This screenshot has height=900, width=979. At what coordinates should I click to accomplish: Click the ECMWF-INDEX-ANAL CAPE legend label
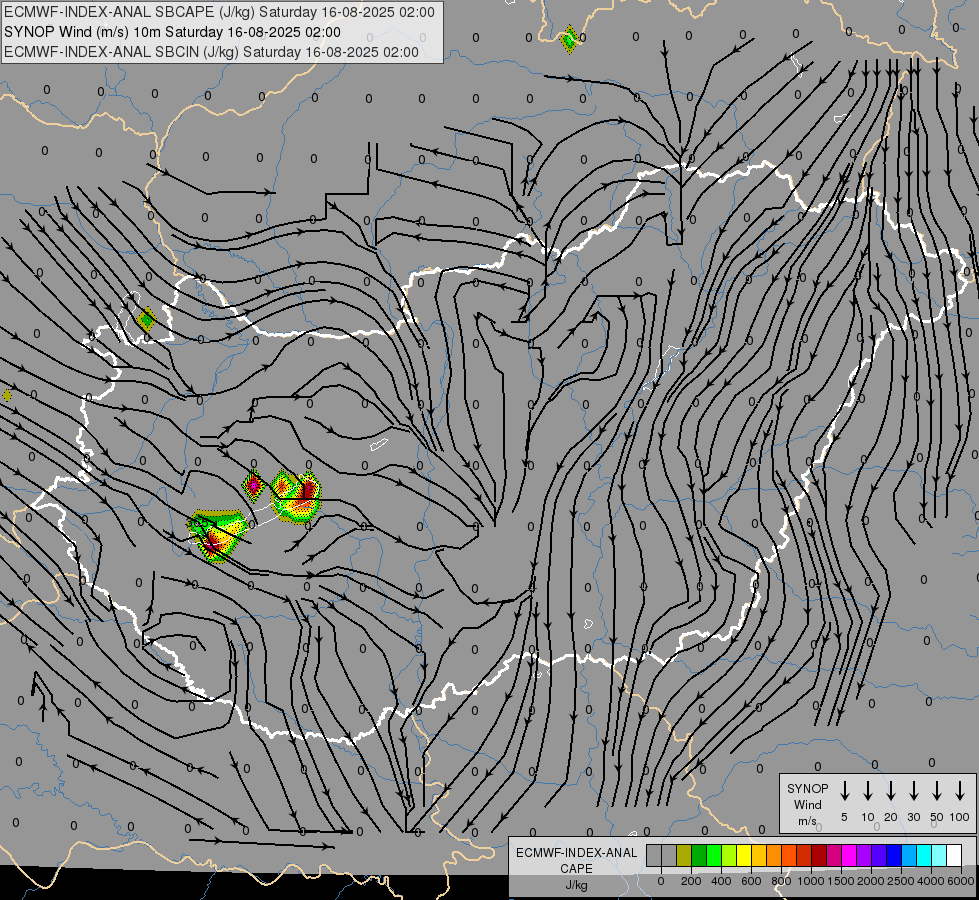(576, 860)
